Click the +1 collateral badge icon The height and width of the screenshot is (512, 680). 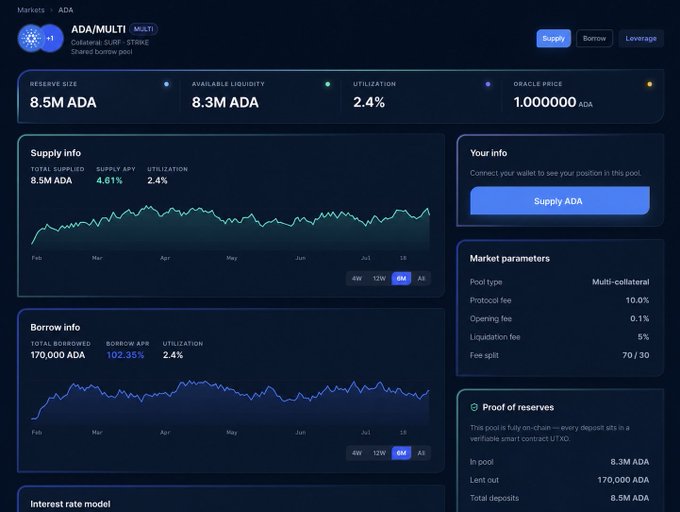point(52,38)
